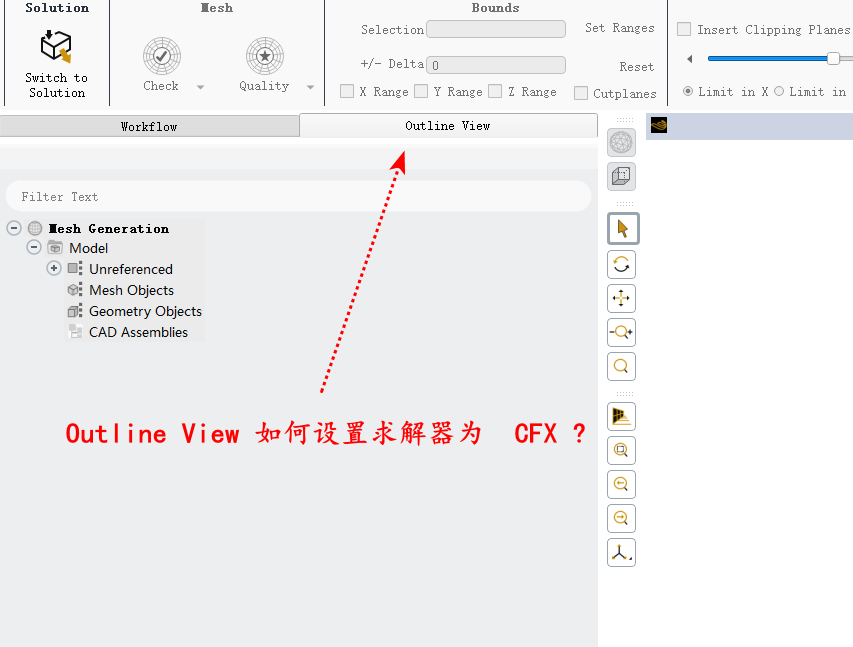This screenshot has height=647, width=853.
Task: Switch to the Workflow tab
Action: point(149,126)
